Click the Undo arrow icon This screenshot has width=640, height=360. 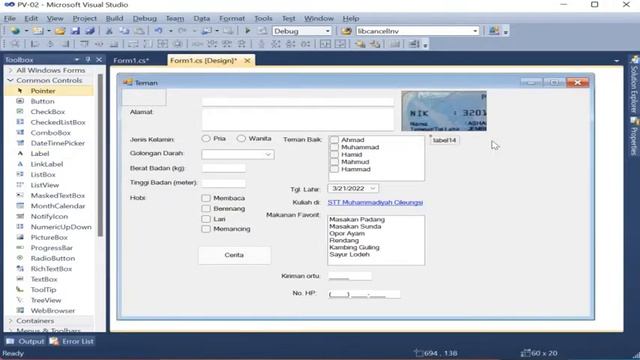tap(158, 31)
